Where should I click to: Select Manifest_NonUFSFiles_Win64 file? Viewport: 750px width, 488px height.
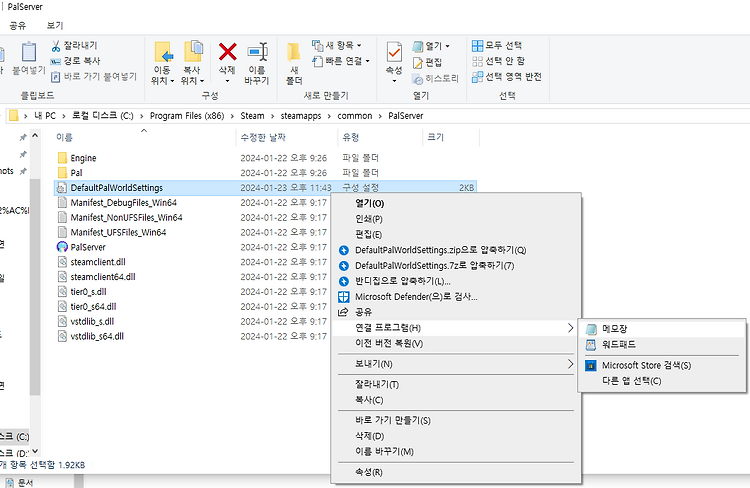point(126,217)
